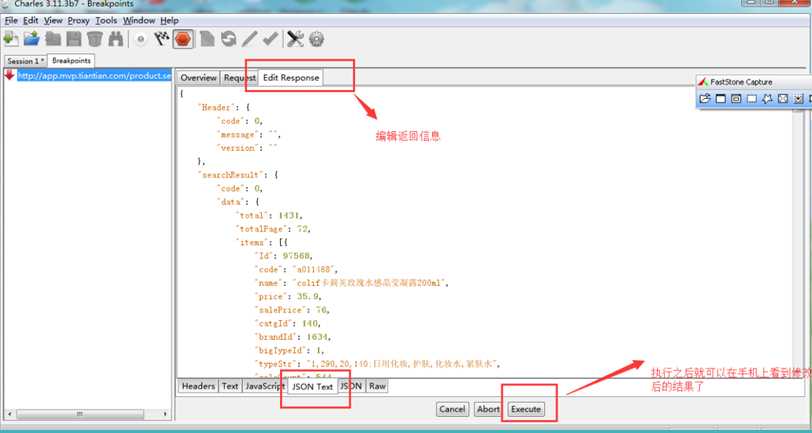Click FastStone's Capture Window or Object icon
This screenshot has width=812, height=433.
[736, 98]
